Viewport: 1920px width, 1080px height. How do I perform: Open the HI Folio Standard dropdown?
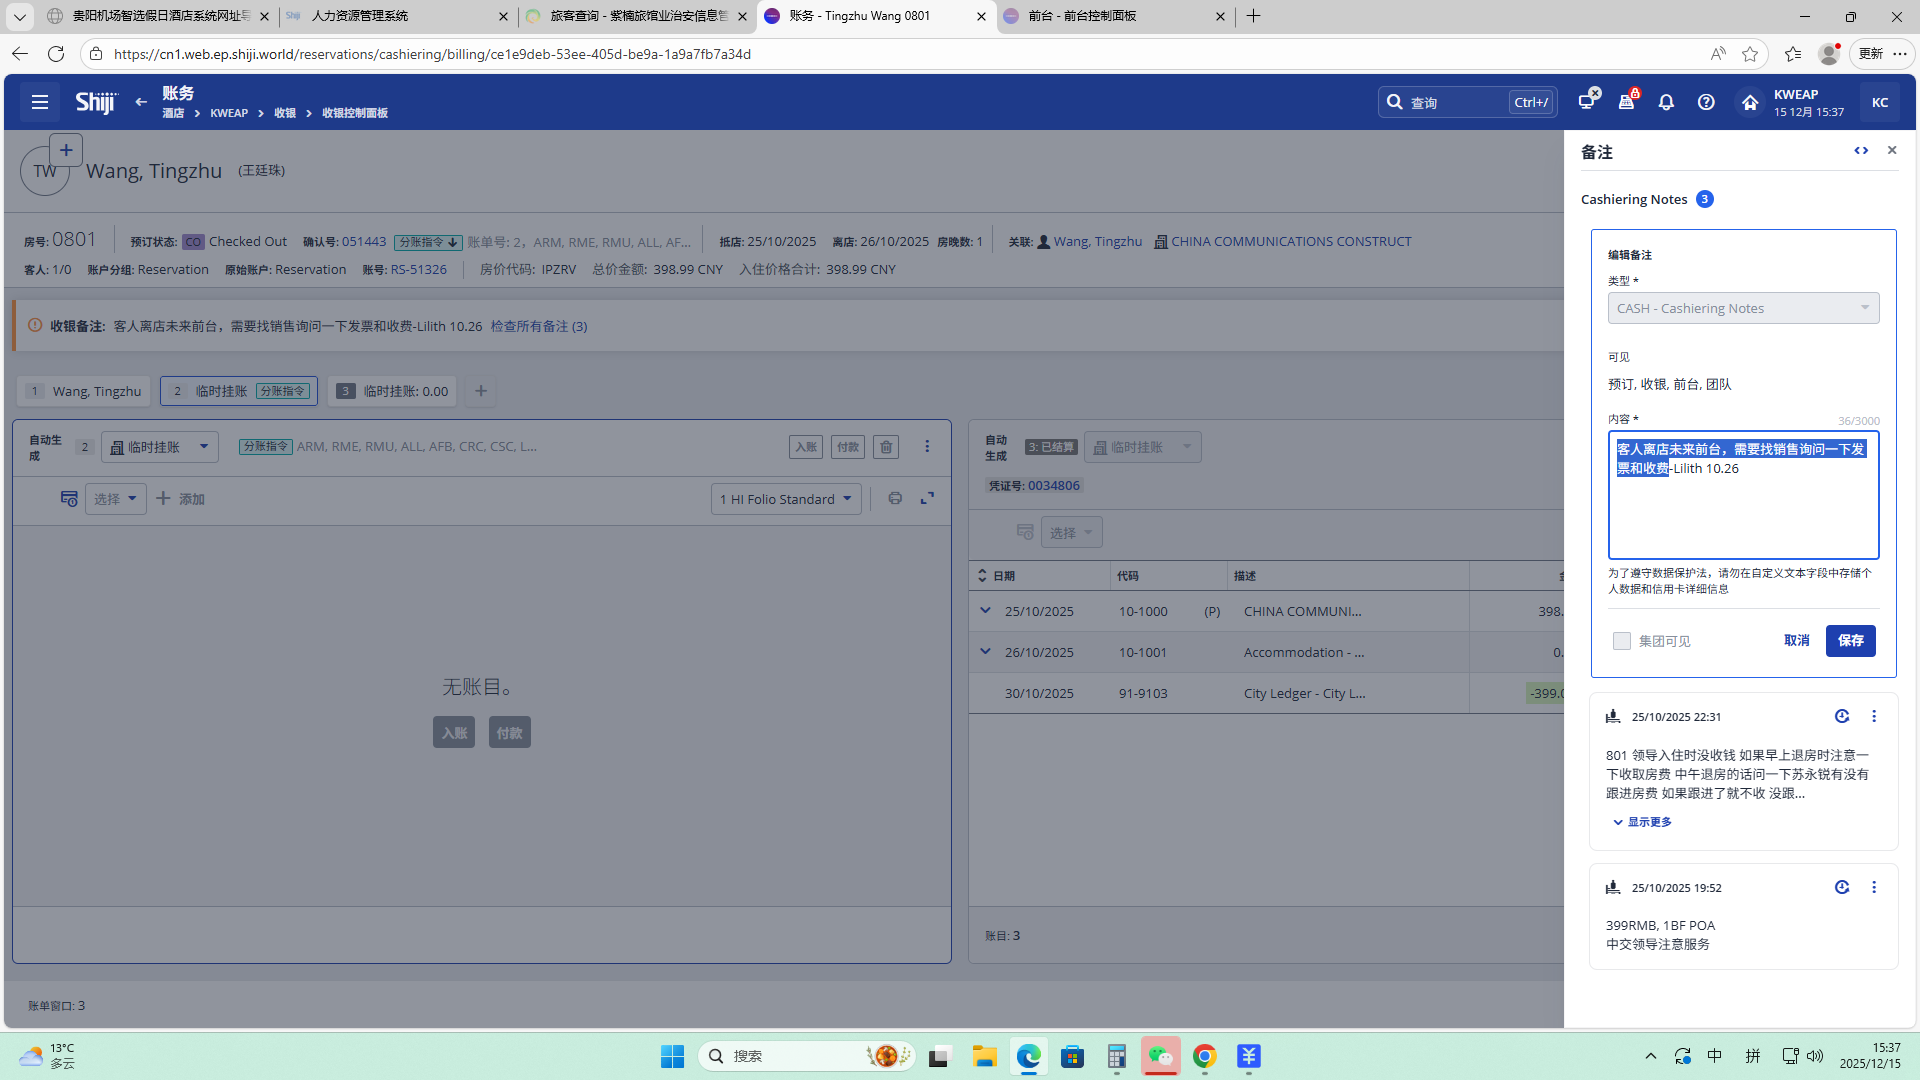[786, 499]
